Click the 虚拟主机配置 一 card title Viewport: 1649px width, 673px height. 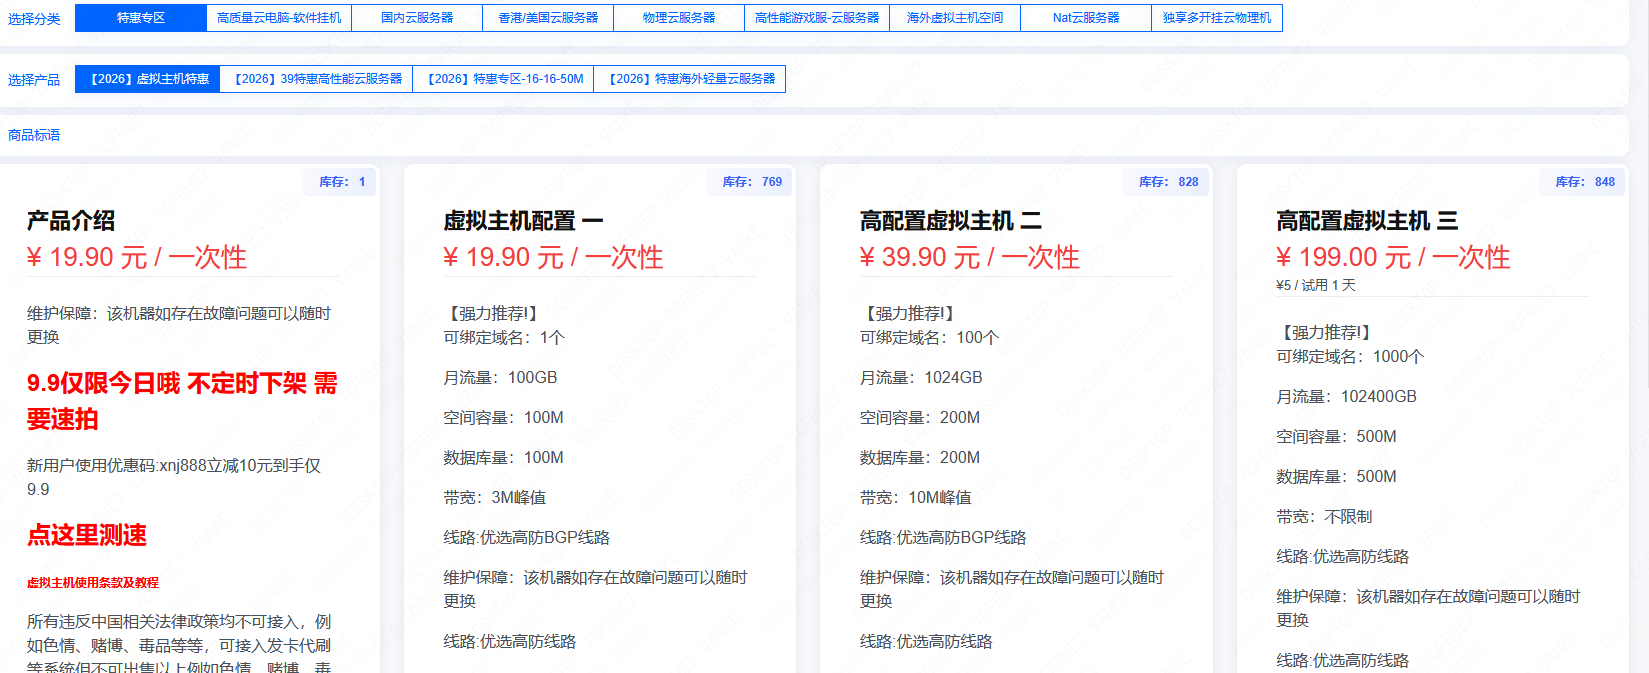[523, 221]
